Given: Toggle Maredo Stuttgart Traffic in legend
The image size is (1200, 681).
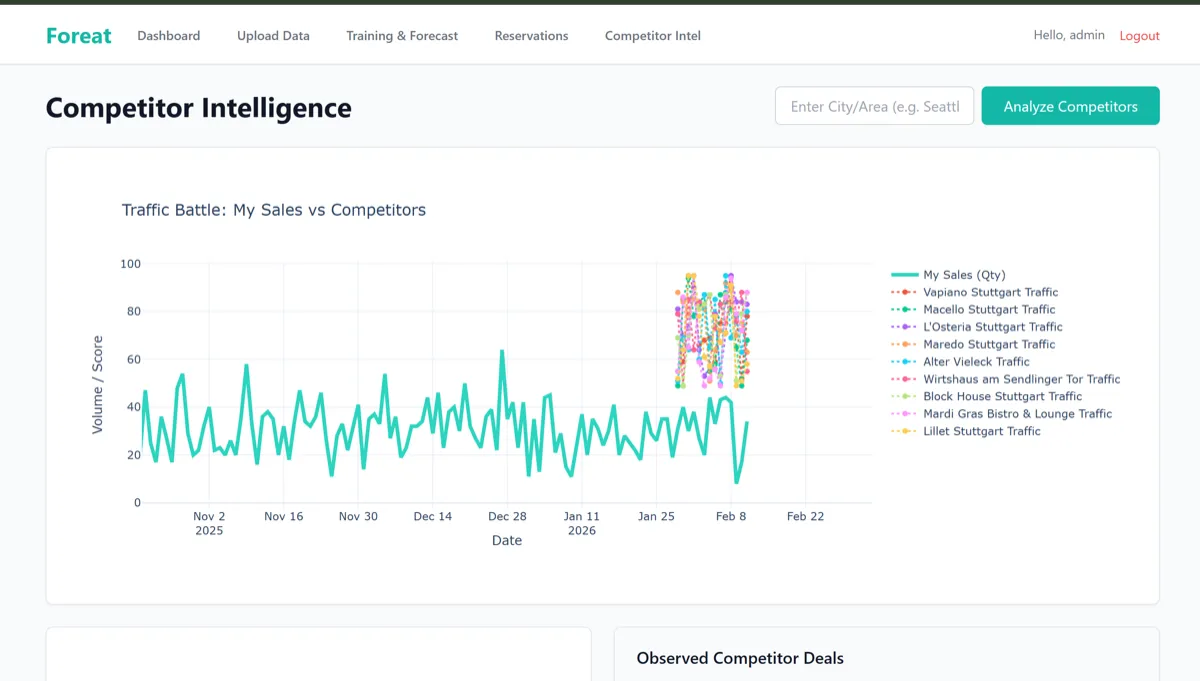Looking at the screenshot, I should pos(989,344).
